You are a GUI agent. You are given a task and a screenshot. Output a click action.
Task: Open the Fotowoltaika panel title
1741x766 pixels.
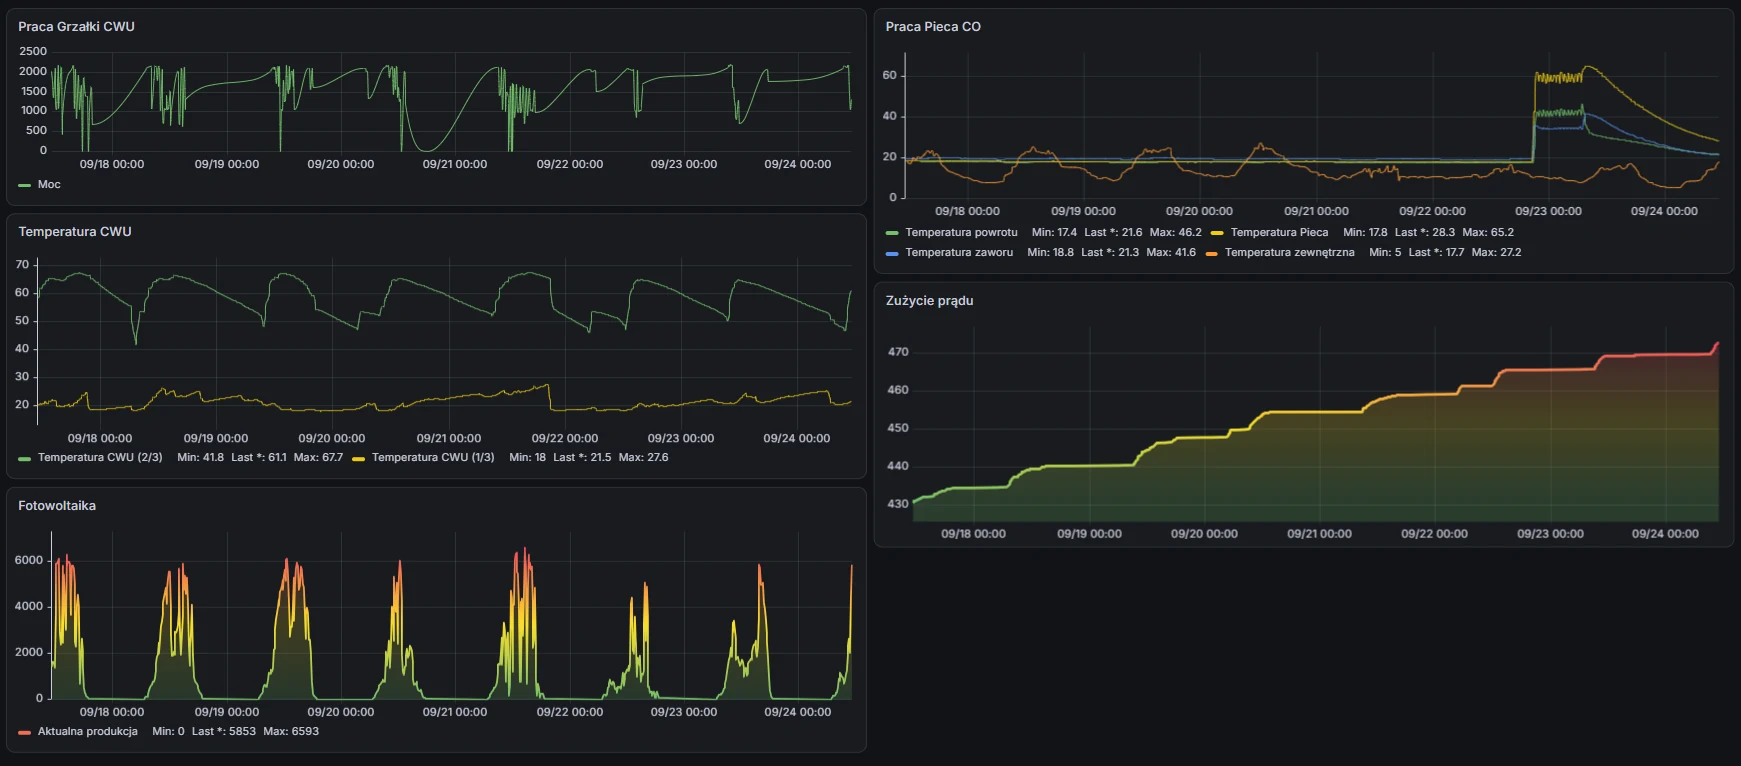tap(57, 506)
